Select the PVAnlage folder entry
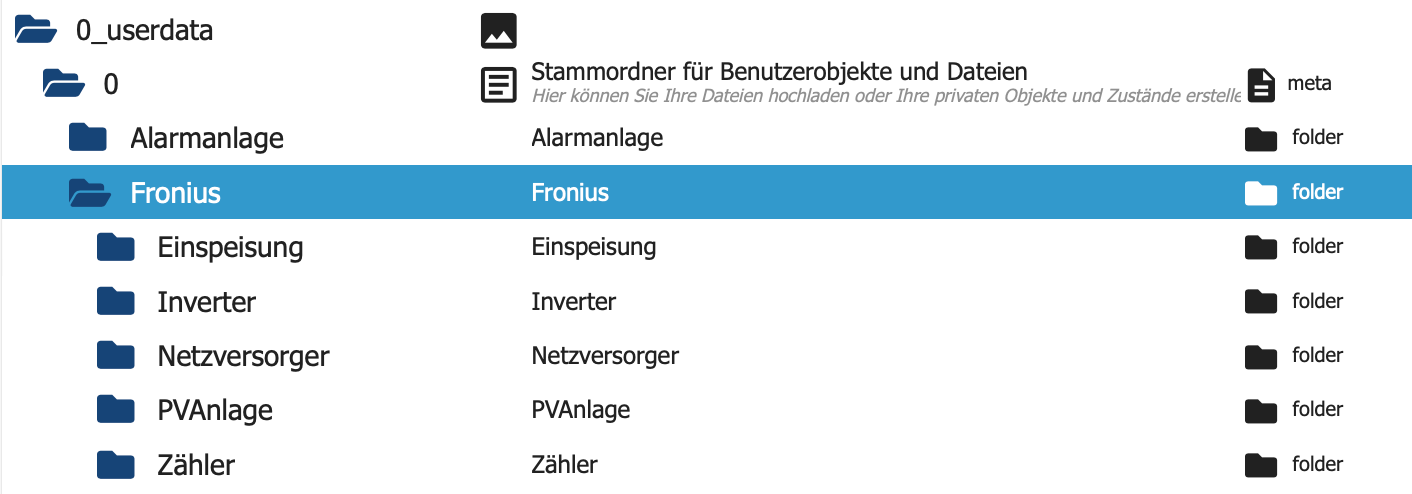Image resolution: width=1412 pixels, height=494 pixels. pos(215,410)
